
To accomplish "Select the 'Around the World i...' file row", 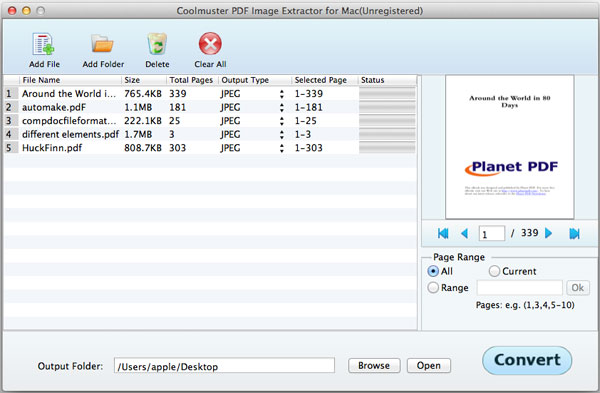I will 210,94.
